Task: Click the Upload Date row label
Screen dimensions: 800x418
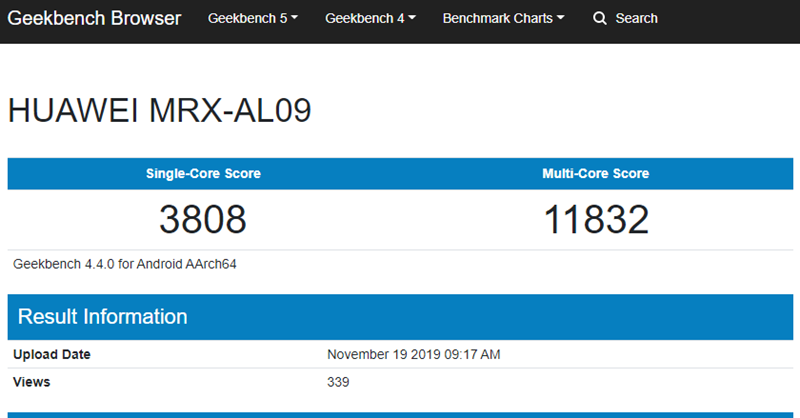Action: click(x=51, y=355)
